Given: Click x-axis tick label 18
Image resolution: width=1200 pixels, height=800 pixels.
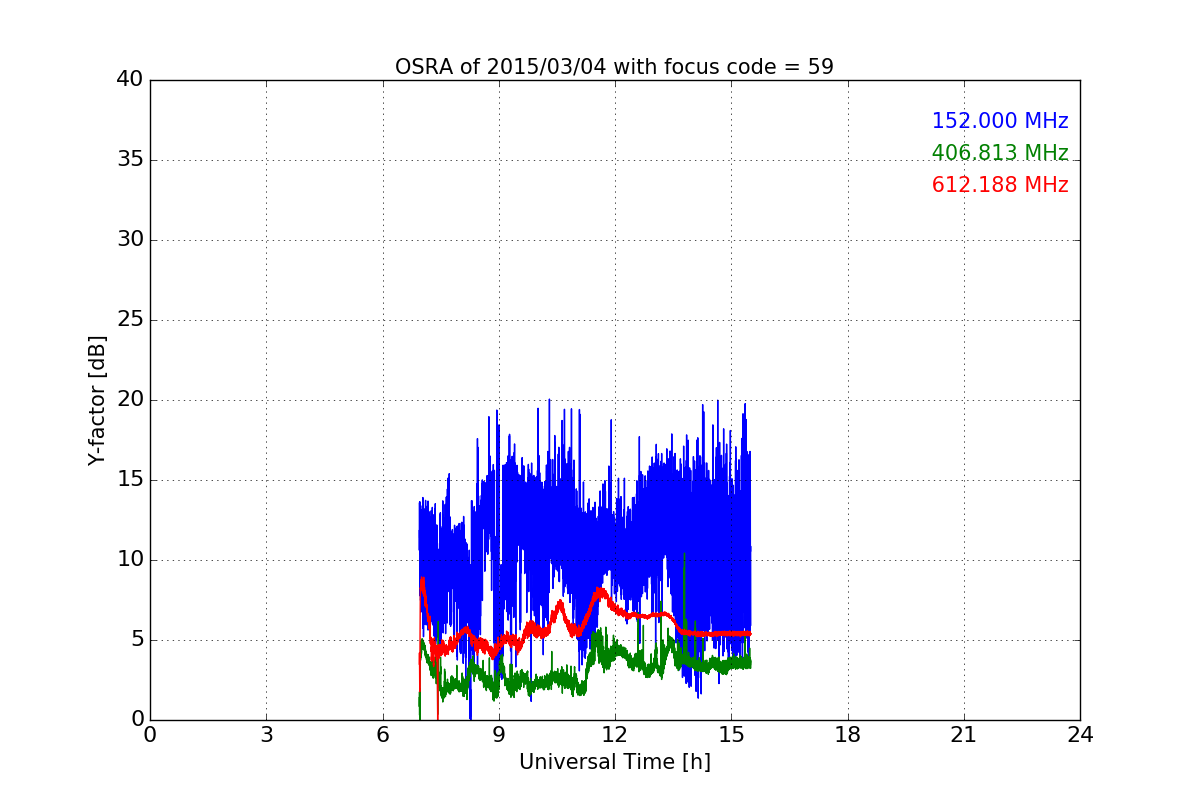Looking at the screenshot, I should pyautogui.click(x=848, y=735).
